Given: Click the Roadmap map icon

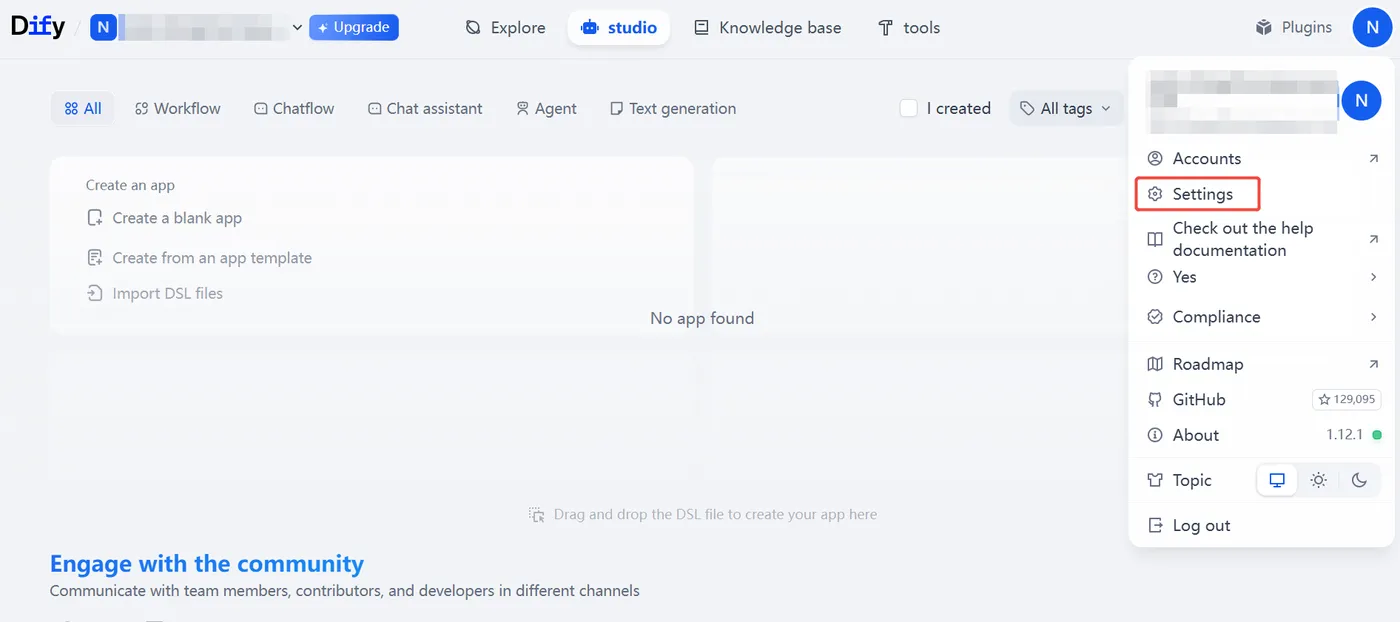Looking at the screenshot, I should click(1155, 364).
